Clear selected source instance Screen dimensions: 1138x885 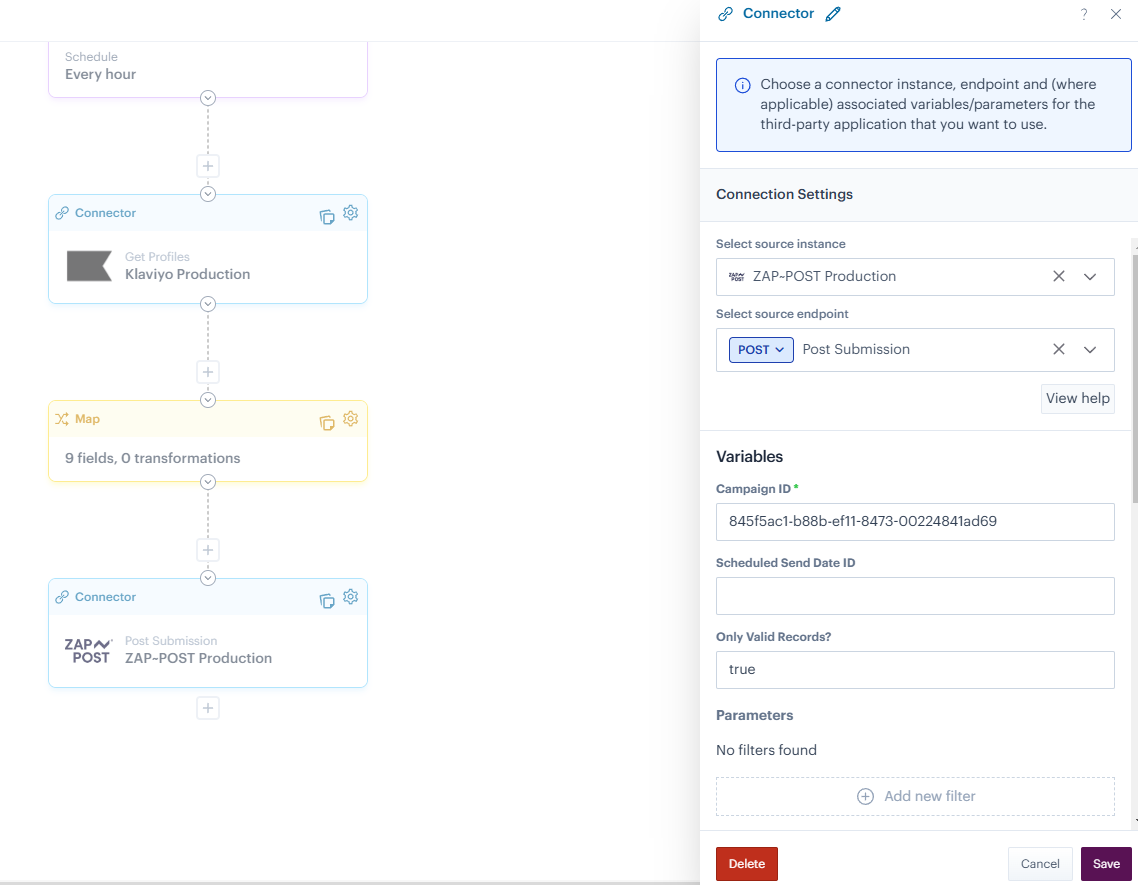pyautogui.click(x=1059, y=277)
